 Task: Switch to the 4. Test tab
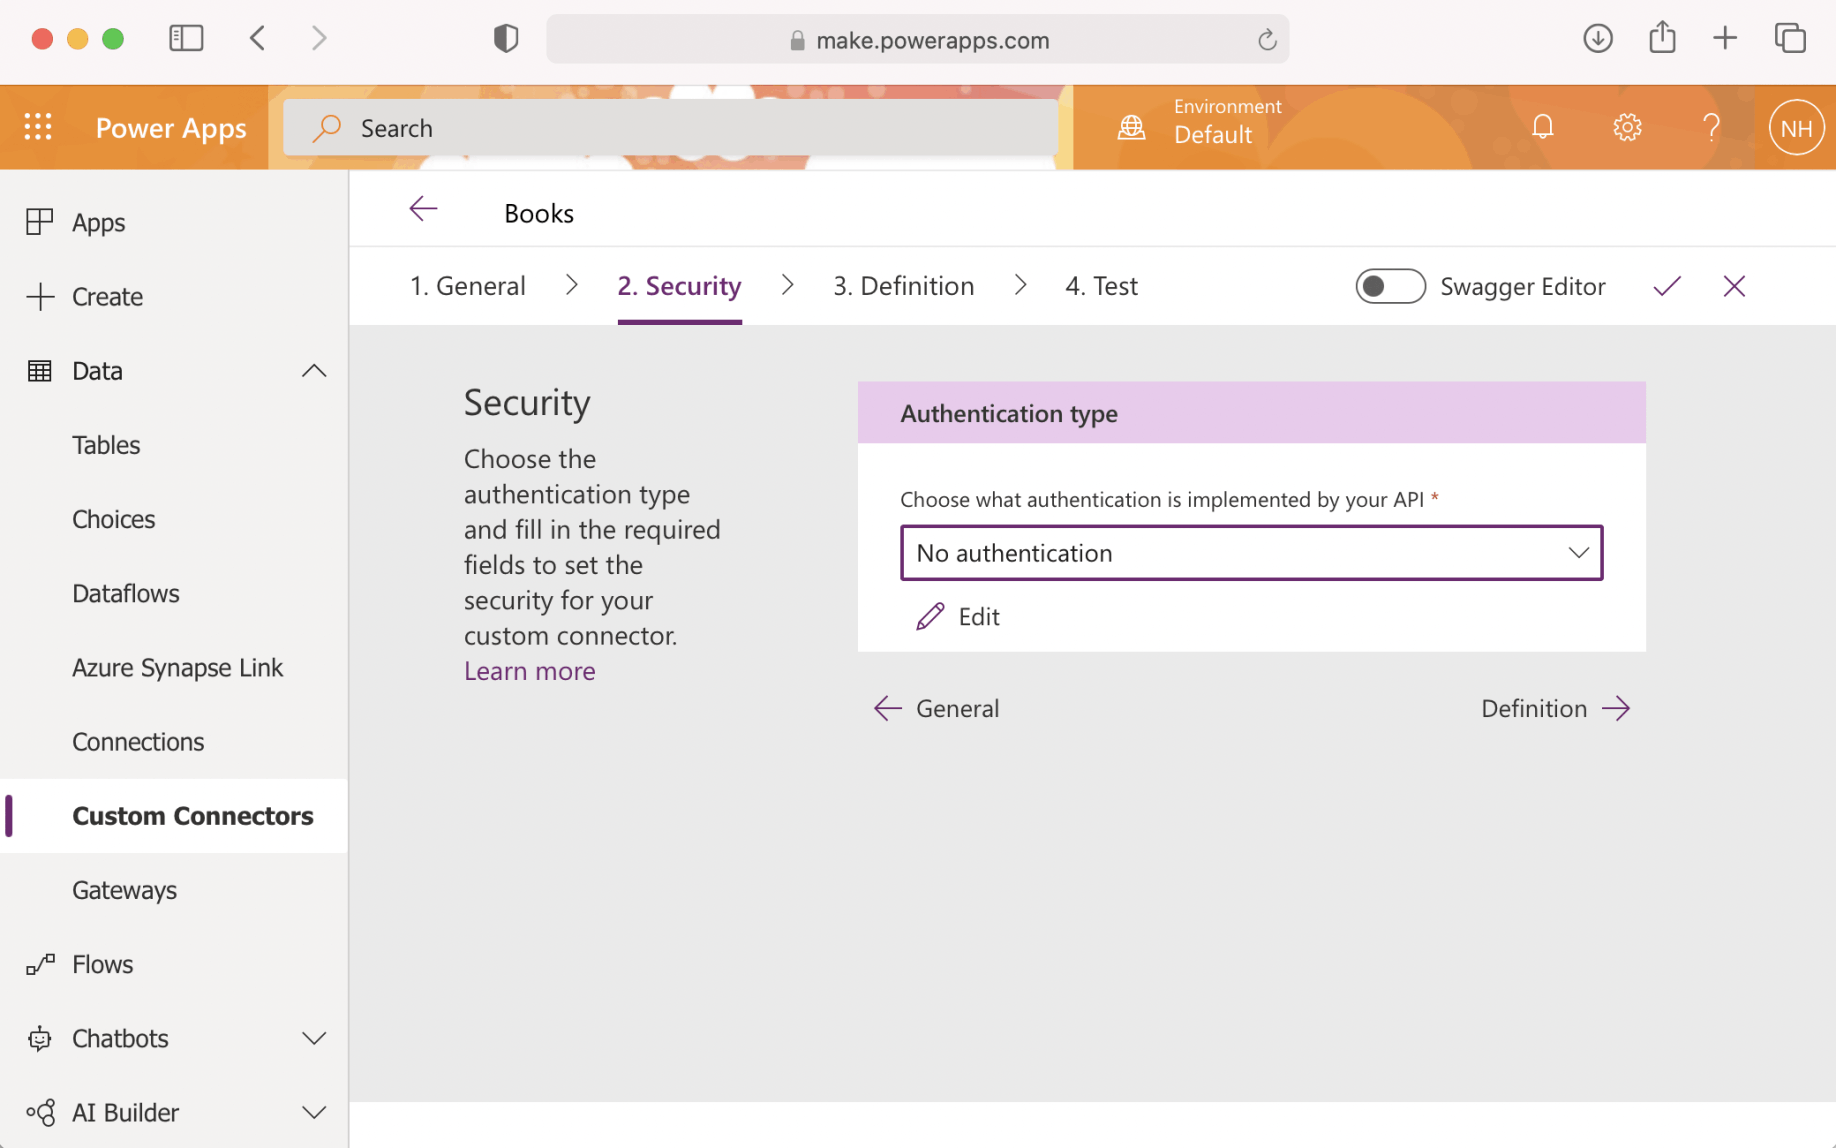1101,286
